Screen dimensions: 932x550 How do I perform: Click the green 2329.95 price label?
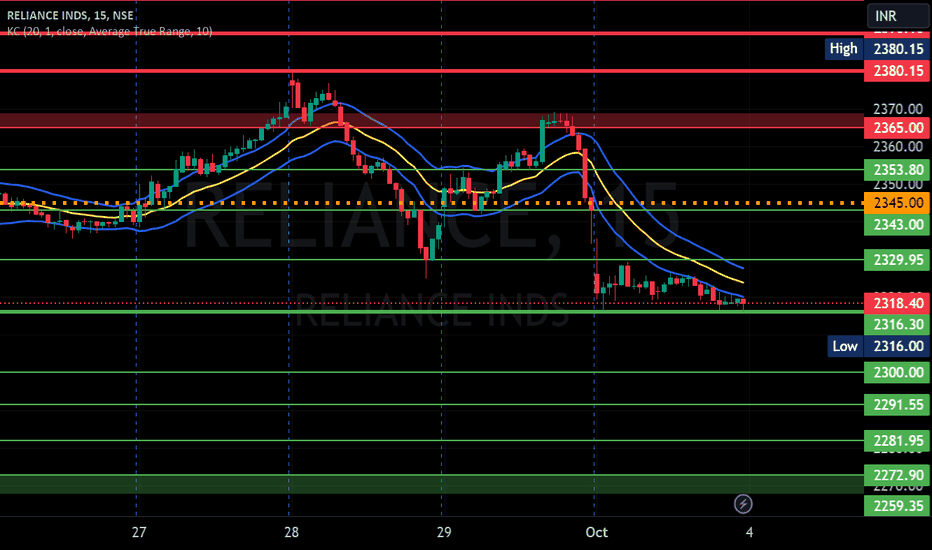(897, 260)
